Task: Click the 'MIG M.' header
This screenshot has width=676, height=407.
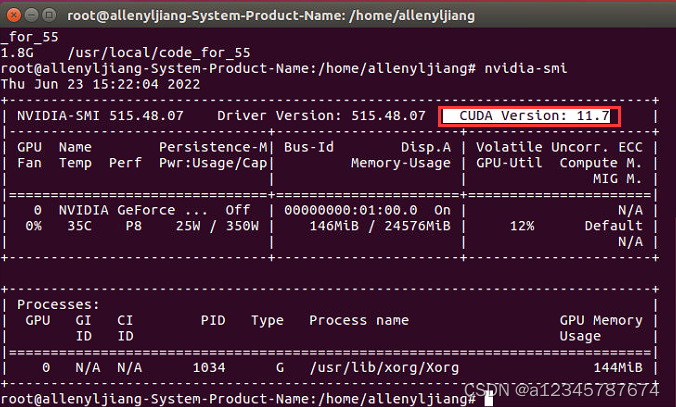Action: click(x=617, y=179)
